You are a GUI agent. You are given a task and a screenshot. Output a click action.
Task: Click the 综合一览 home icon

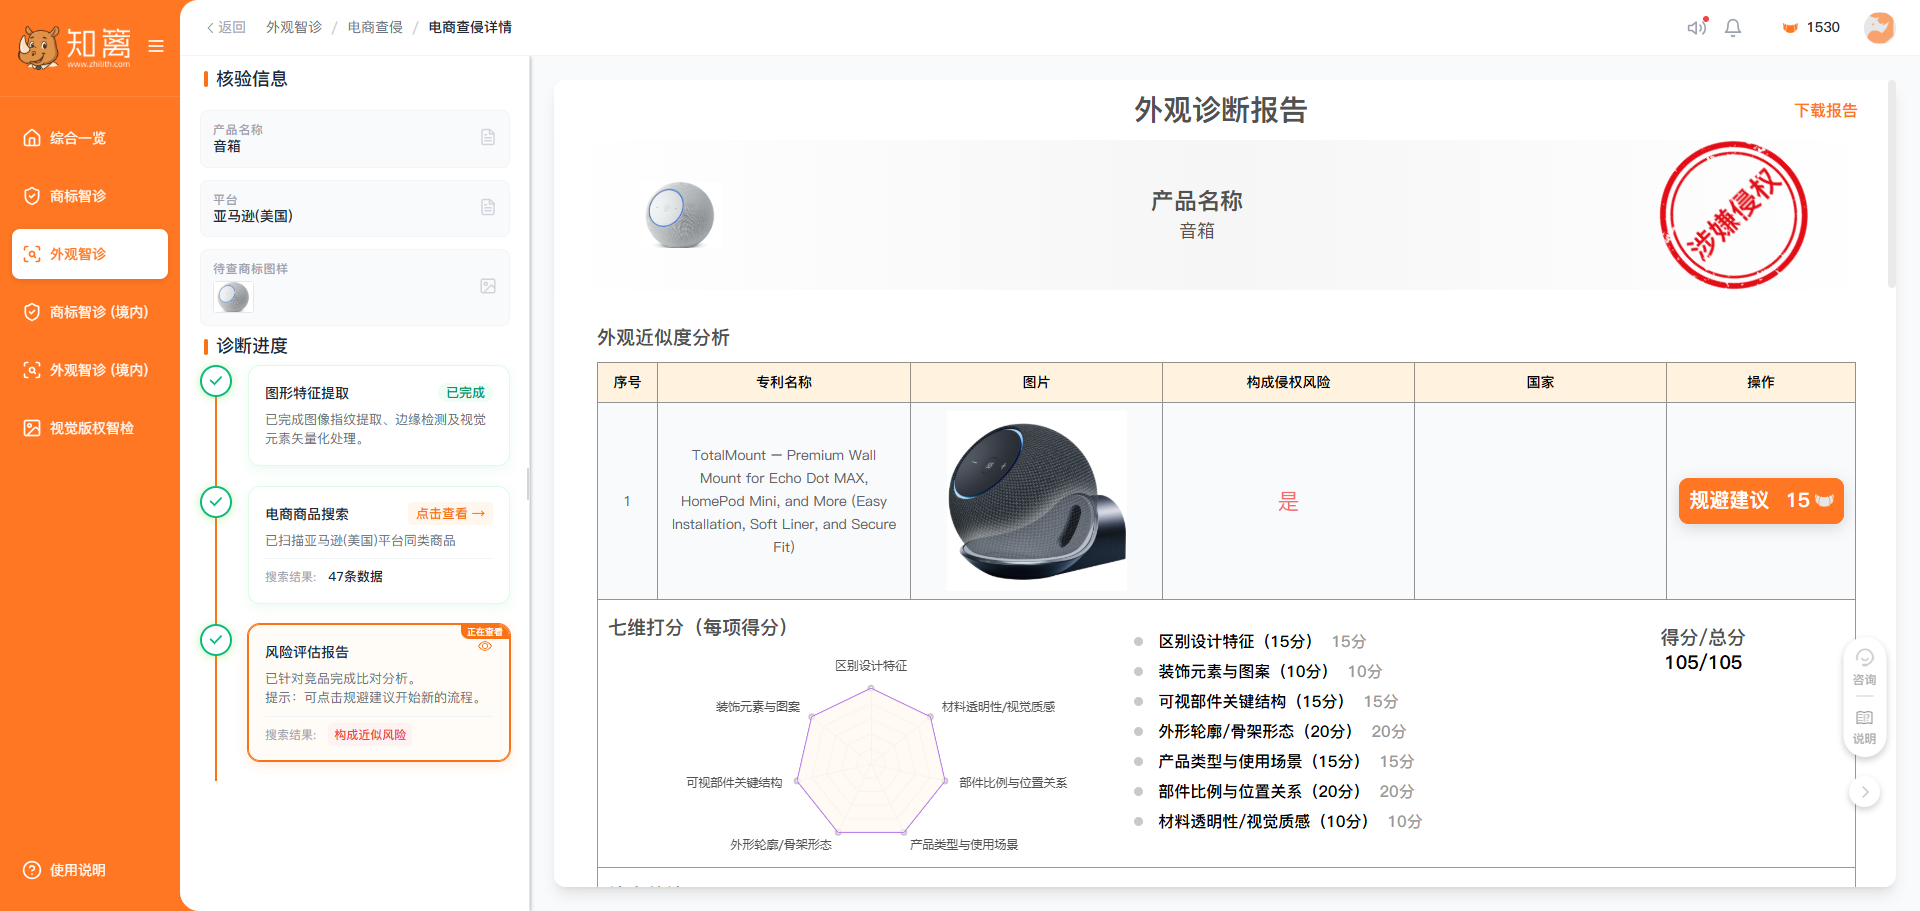point(32,138)
